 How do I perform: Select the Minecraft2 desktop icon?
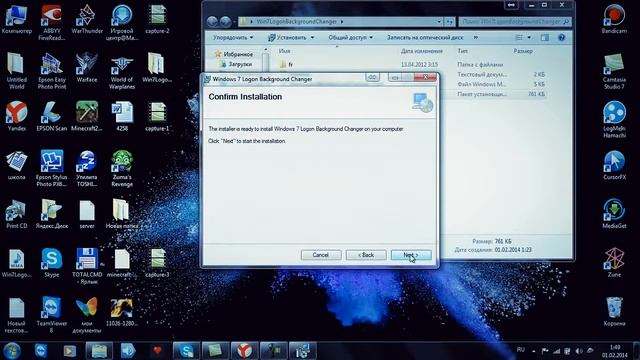coord(87,116)
